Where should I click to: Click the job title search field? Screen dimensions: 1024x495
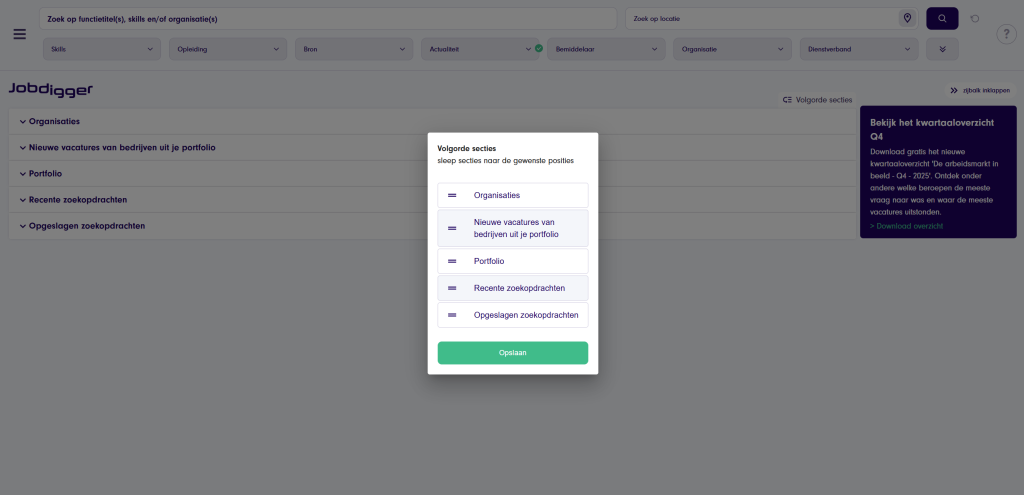click(328, 19)
